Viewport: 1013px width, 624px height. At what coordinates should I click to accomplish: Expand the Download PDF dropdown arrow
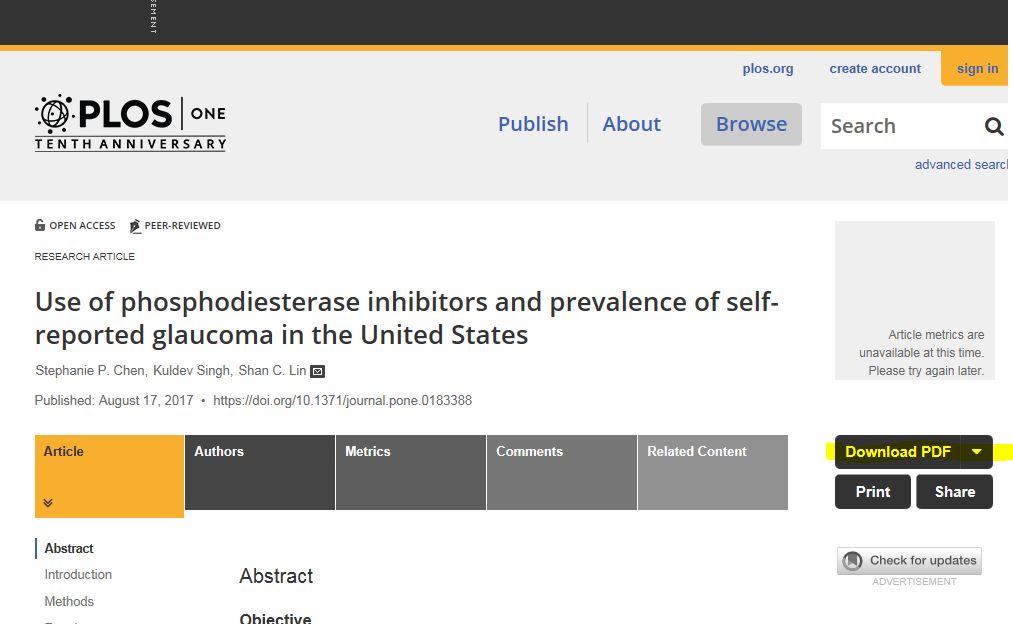point(977,452)
